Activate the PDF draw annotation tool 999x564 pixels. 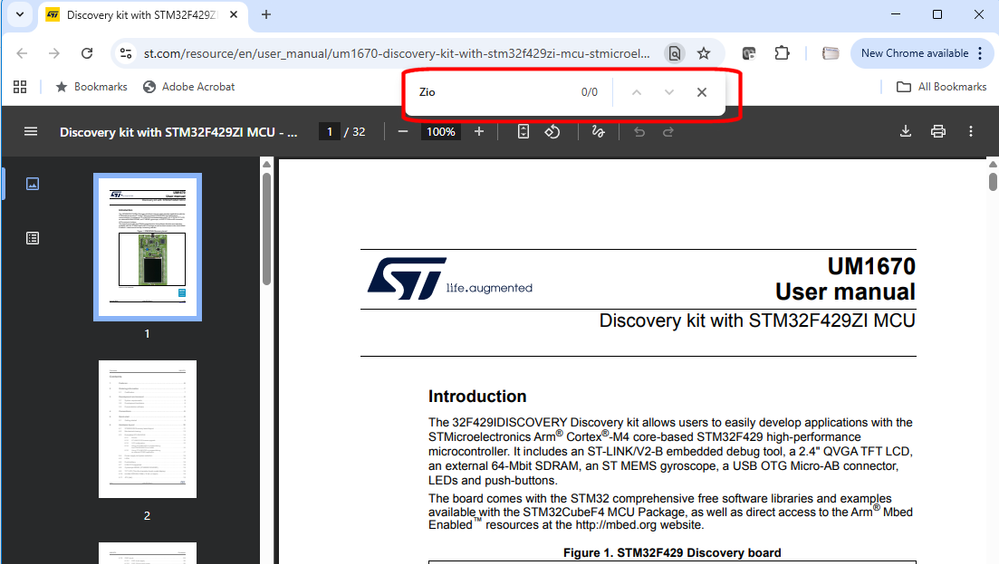point(598,132)
